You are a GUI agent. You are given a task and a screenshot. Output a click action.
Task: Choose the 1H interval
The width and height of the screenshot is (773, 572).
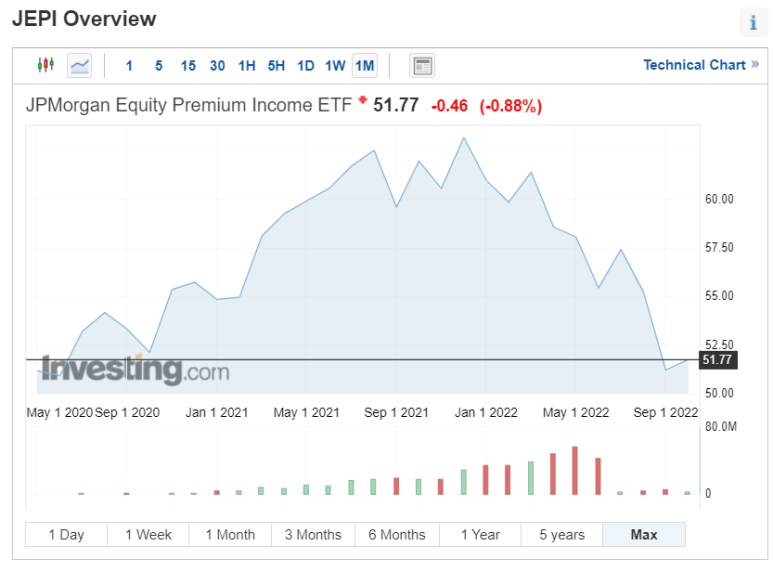(x=247, y=66)
